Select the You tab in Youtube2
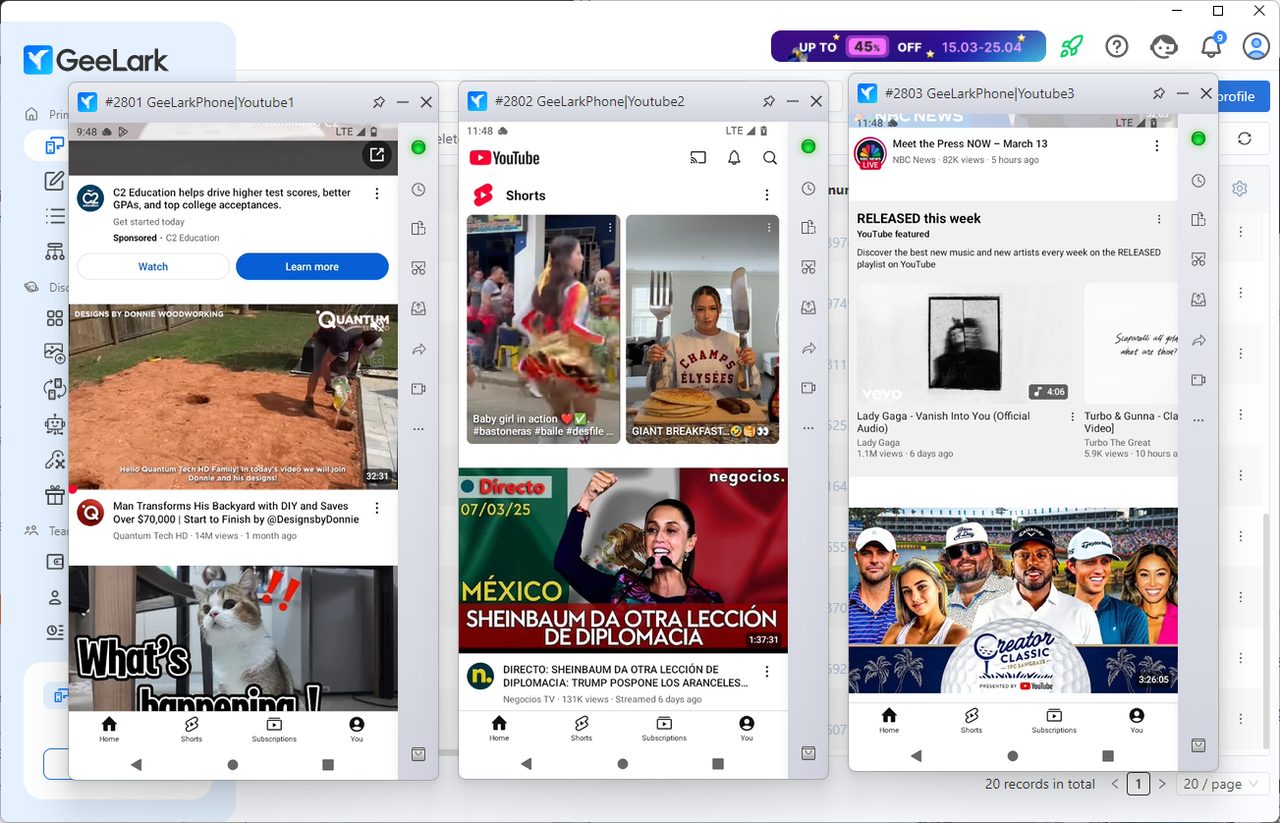1280x823 pixels. pyautogui.click(x=746, y=728)
